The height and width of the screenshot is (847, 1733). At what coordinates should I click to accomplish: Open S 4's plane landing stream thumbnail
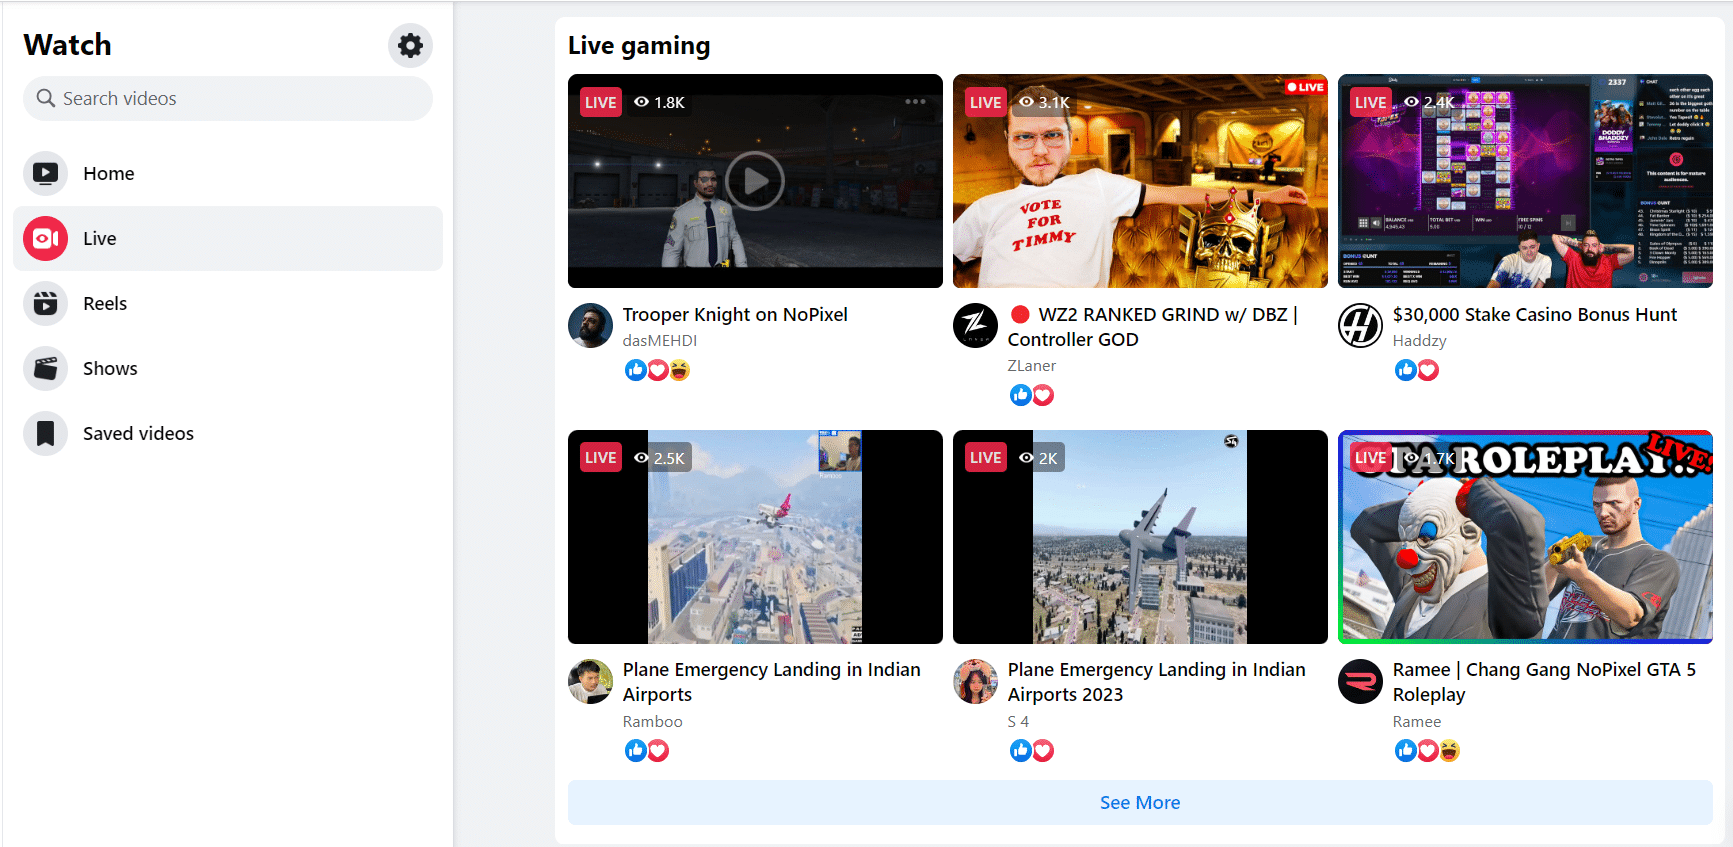1140,537
